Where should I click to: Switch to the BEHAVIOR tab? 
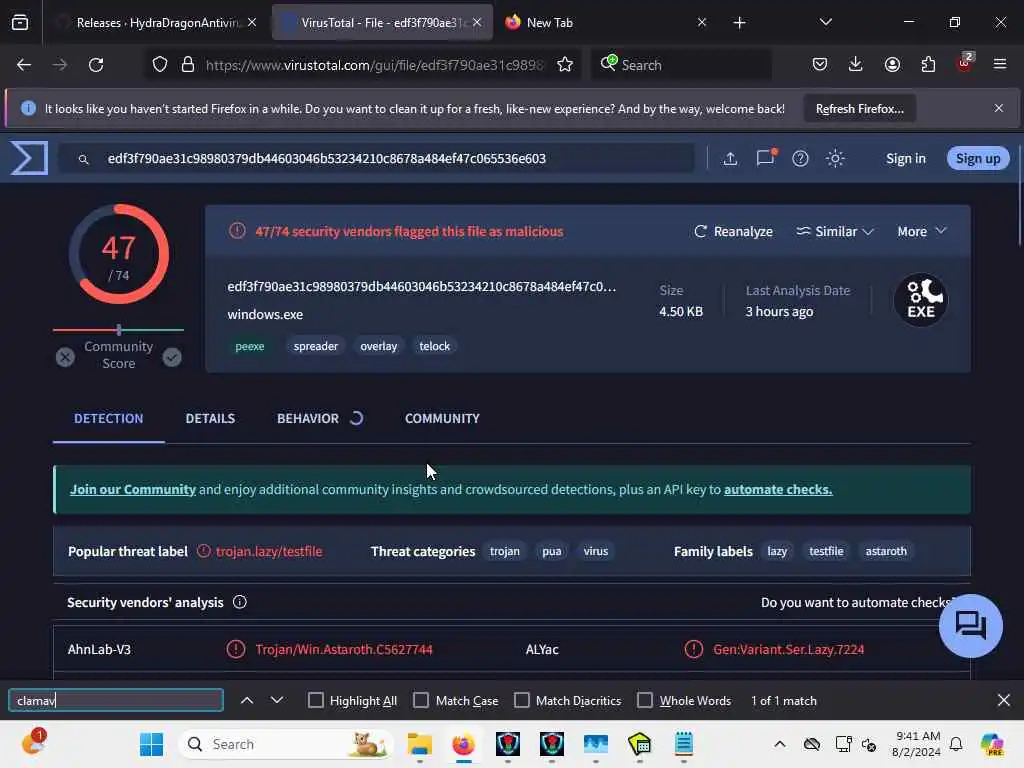click(308, 419)
